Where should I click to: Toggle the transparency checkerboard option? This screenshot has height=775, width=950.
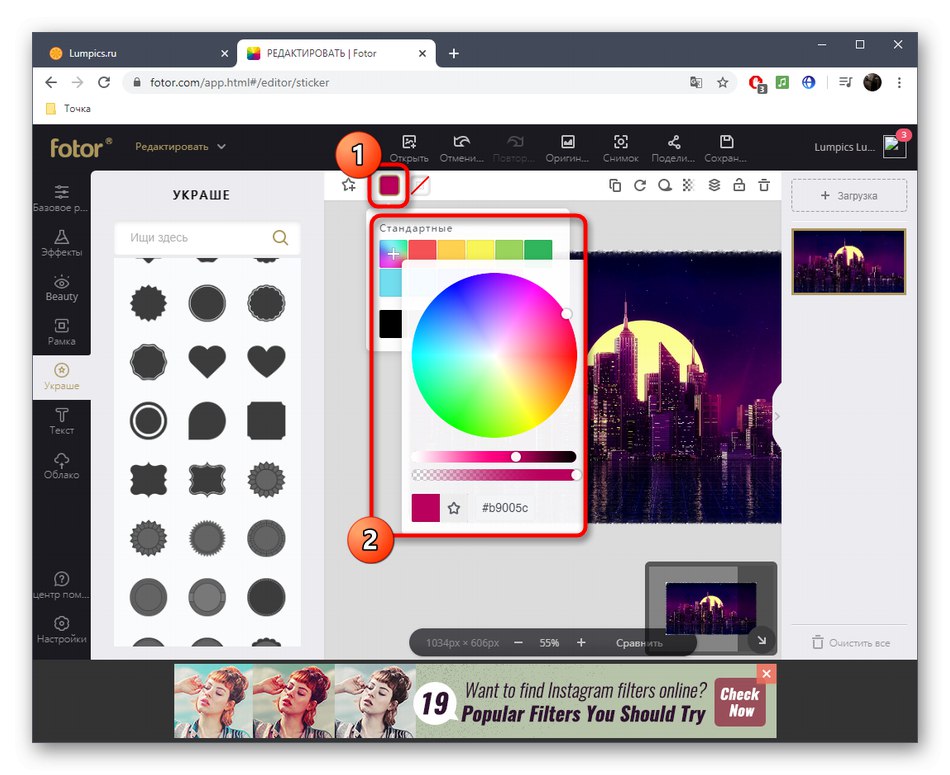pos(688,186)
